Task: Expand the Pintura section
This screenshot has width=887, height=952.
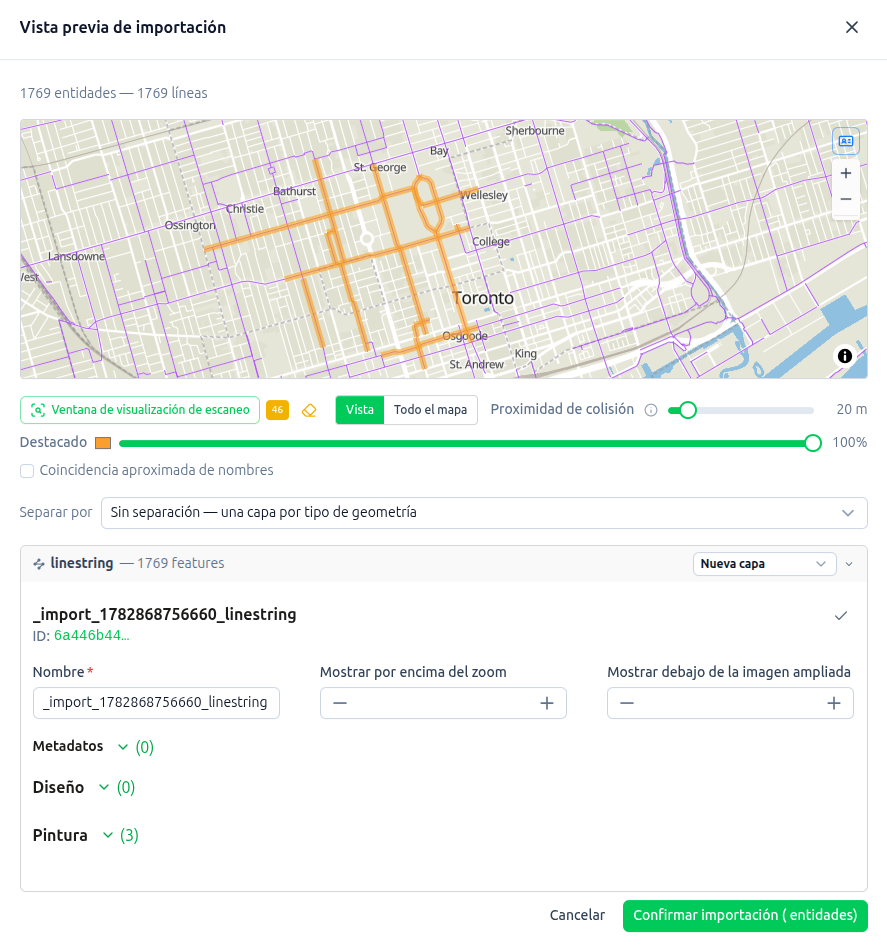Action: pos(86,835)
